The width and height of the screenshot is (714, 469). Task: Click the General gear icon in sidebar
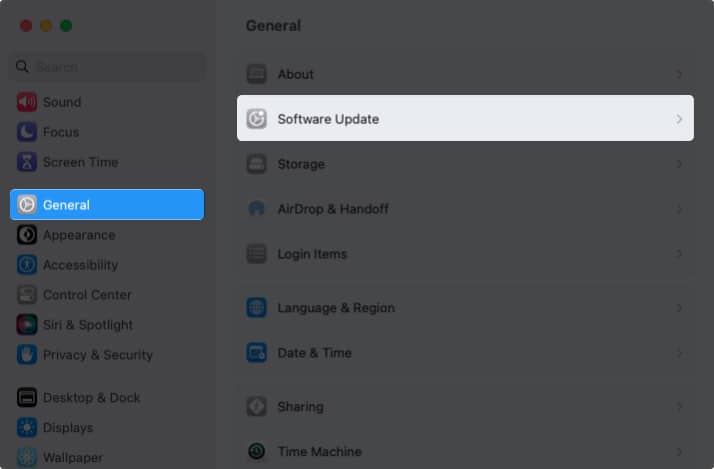(27, 205)
